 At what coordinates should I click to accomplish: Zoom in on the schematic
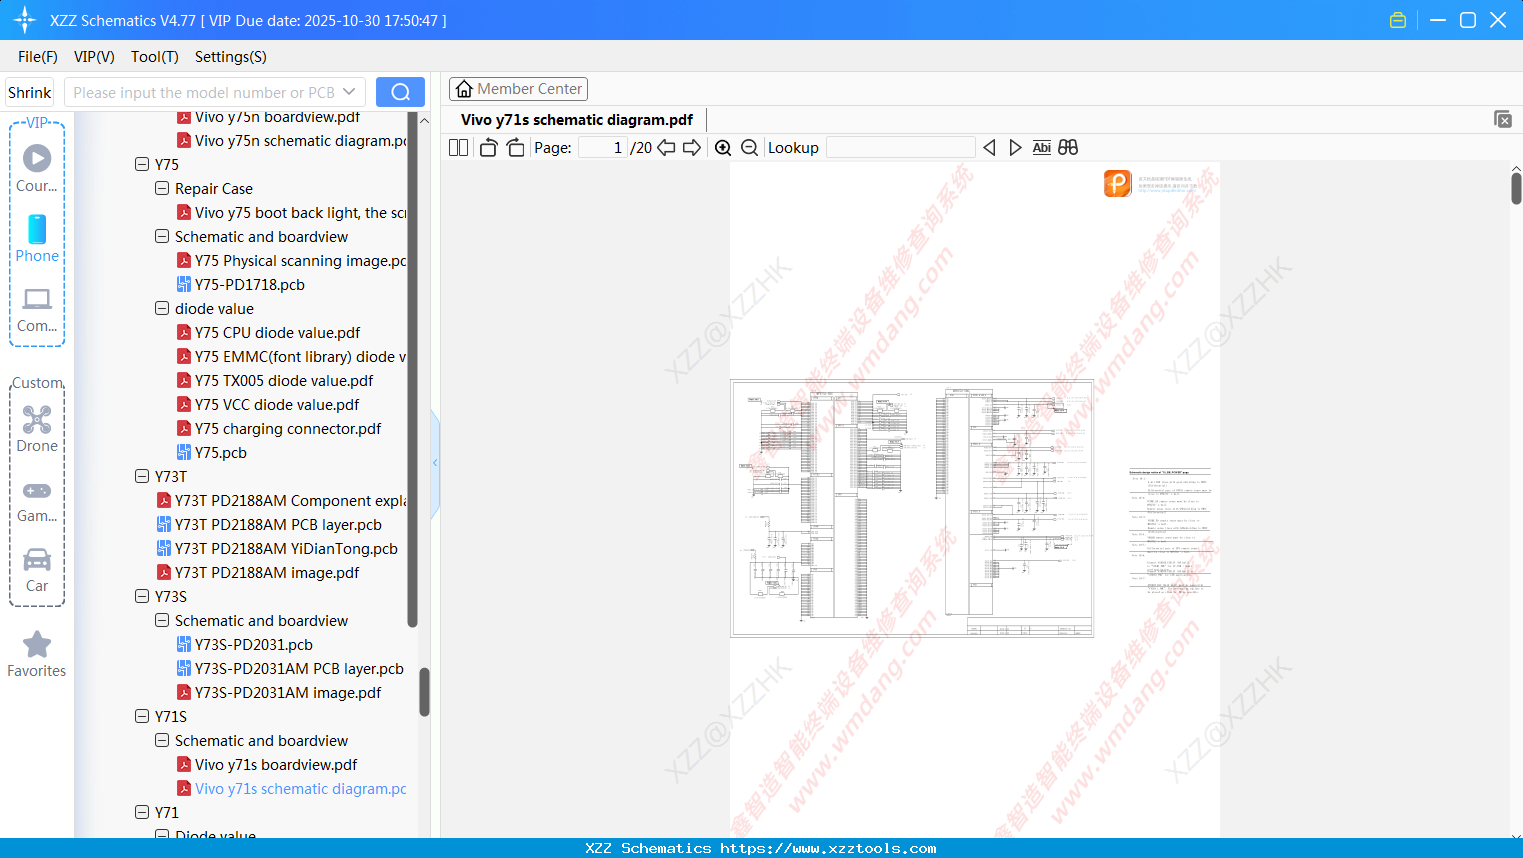(722, 147)
